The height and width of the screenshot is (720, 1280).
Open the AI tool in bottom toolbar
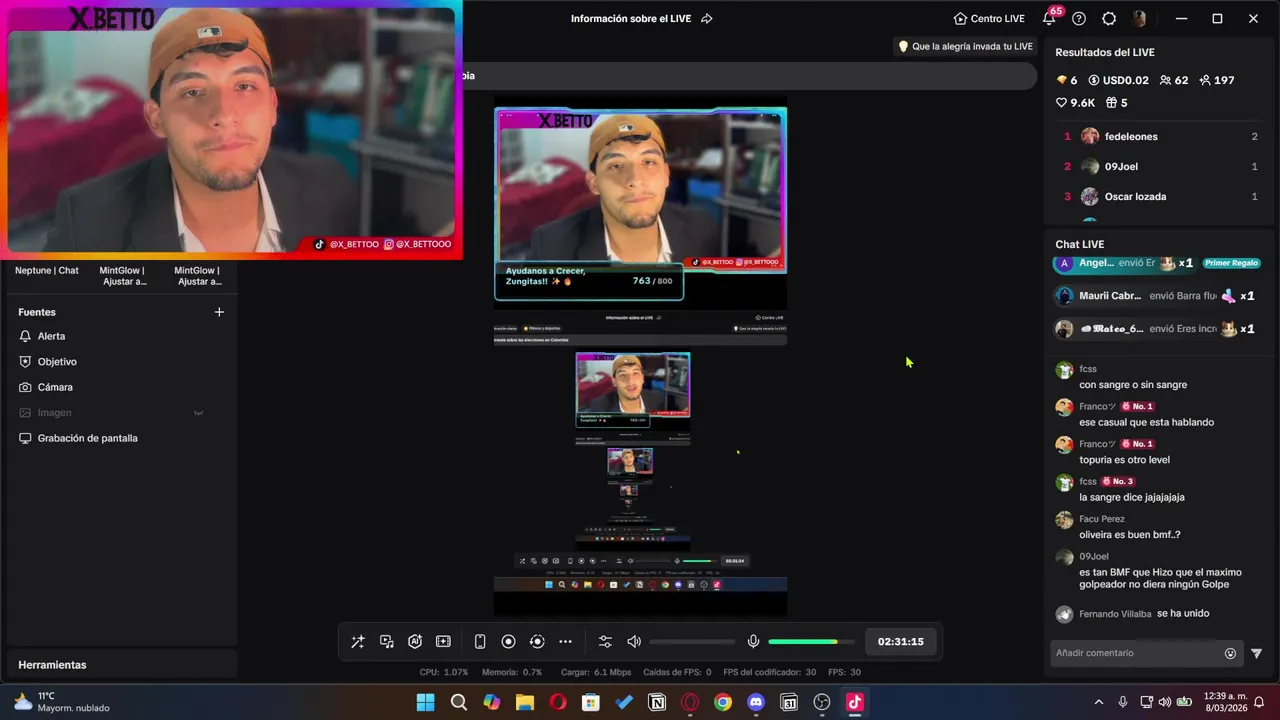tap(415, 642)
